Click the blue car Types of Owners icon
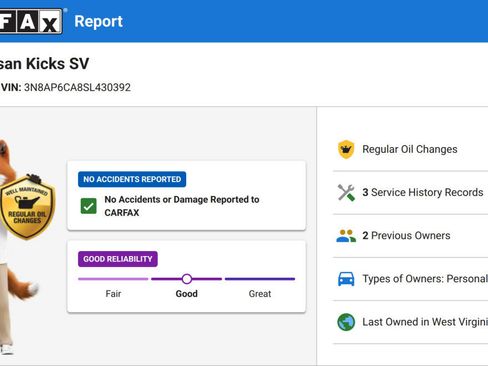The width and height of the screenshot is (488, 366). (x=346, y=279)
